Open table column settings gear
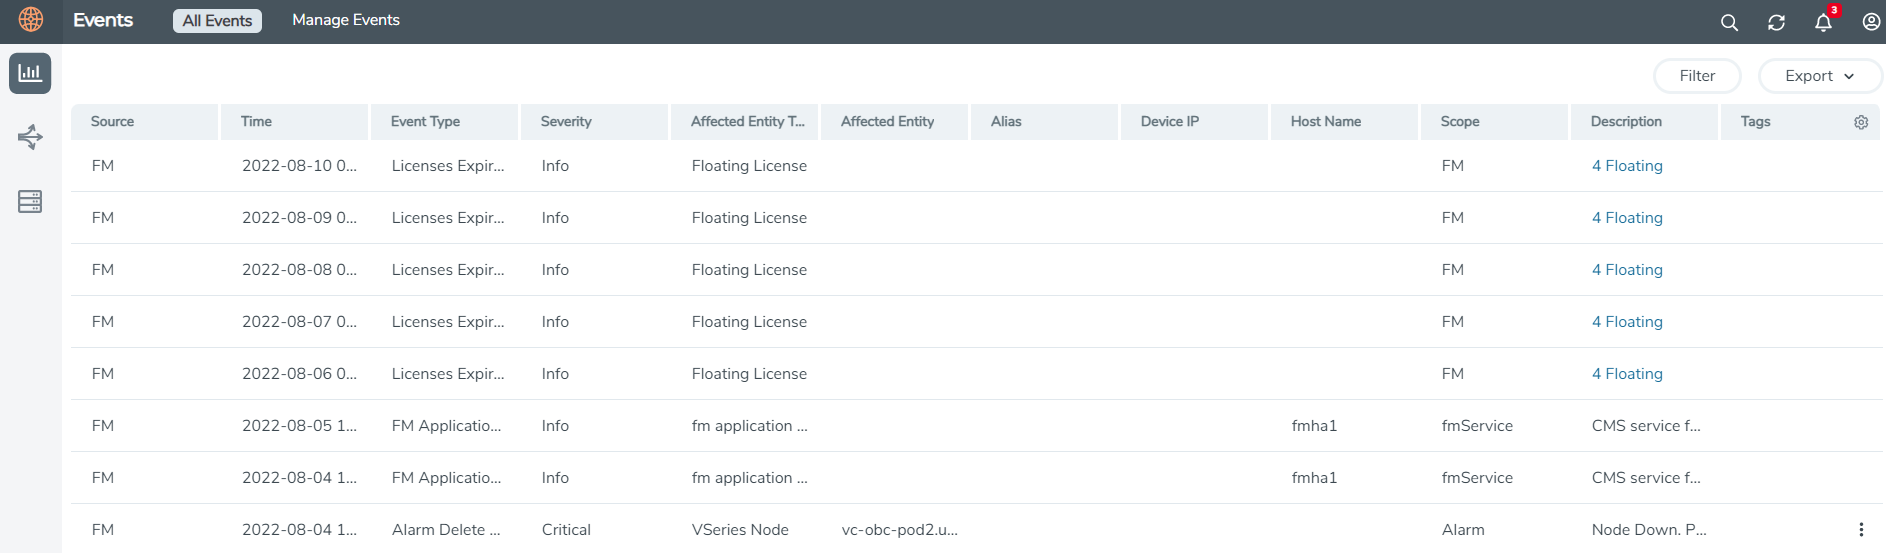Viewport: 1886px width, 553px height. point(1861,122)
